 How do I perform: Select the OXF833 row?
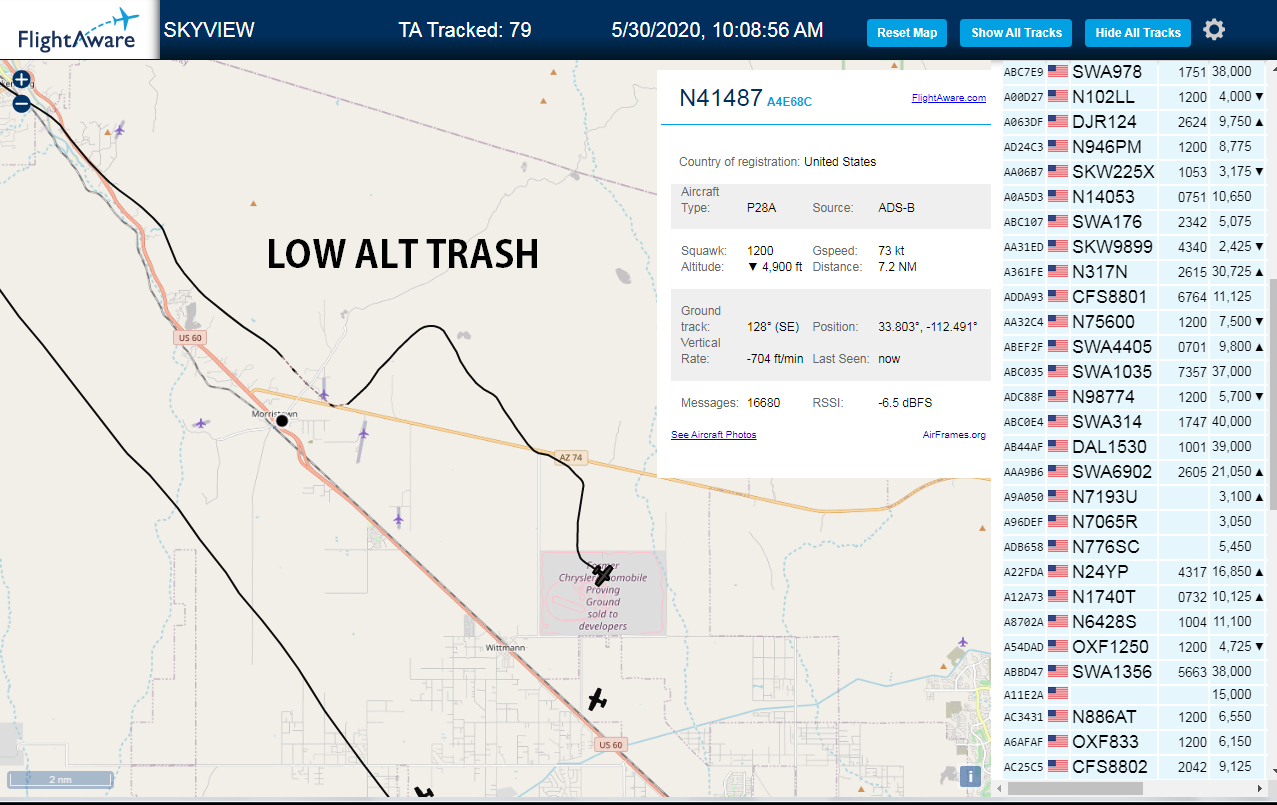(x=1134, y=742)
